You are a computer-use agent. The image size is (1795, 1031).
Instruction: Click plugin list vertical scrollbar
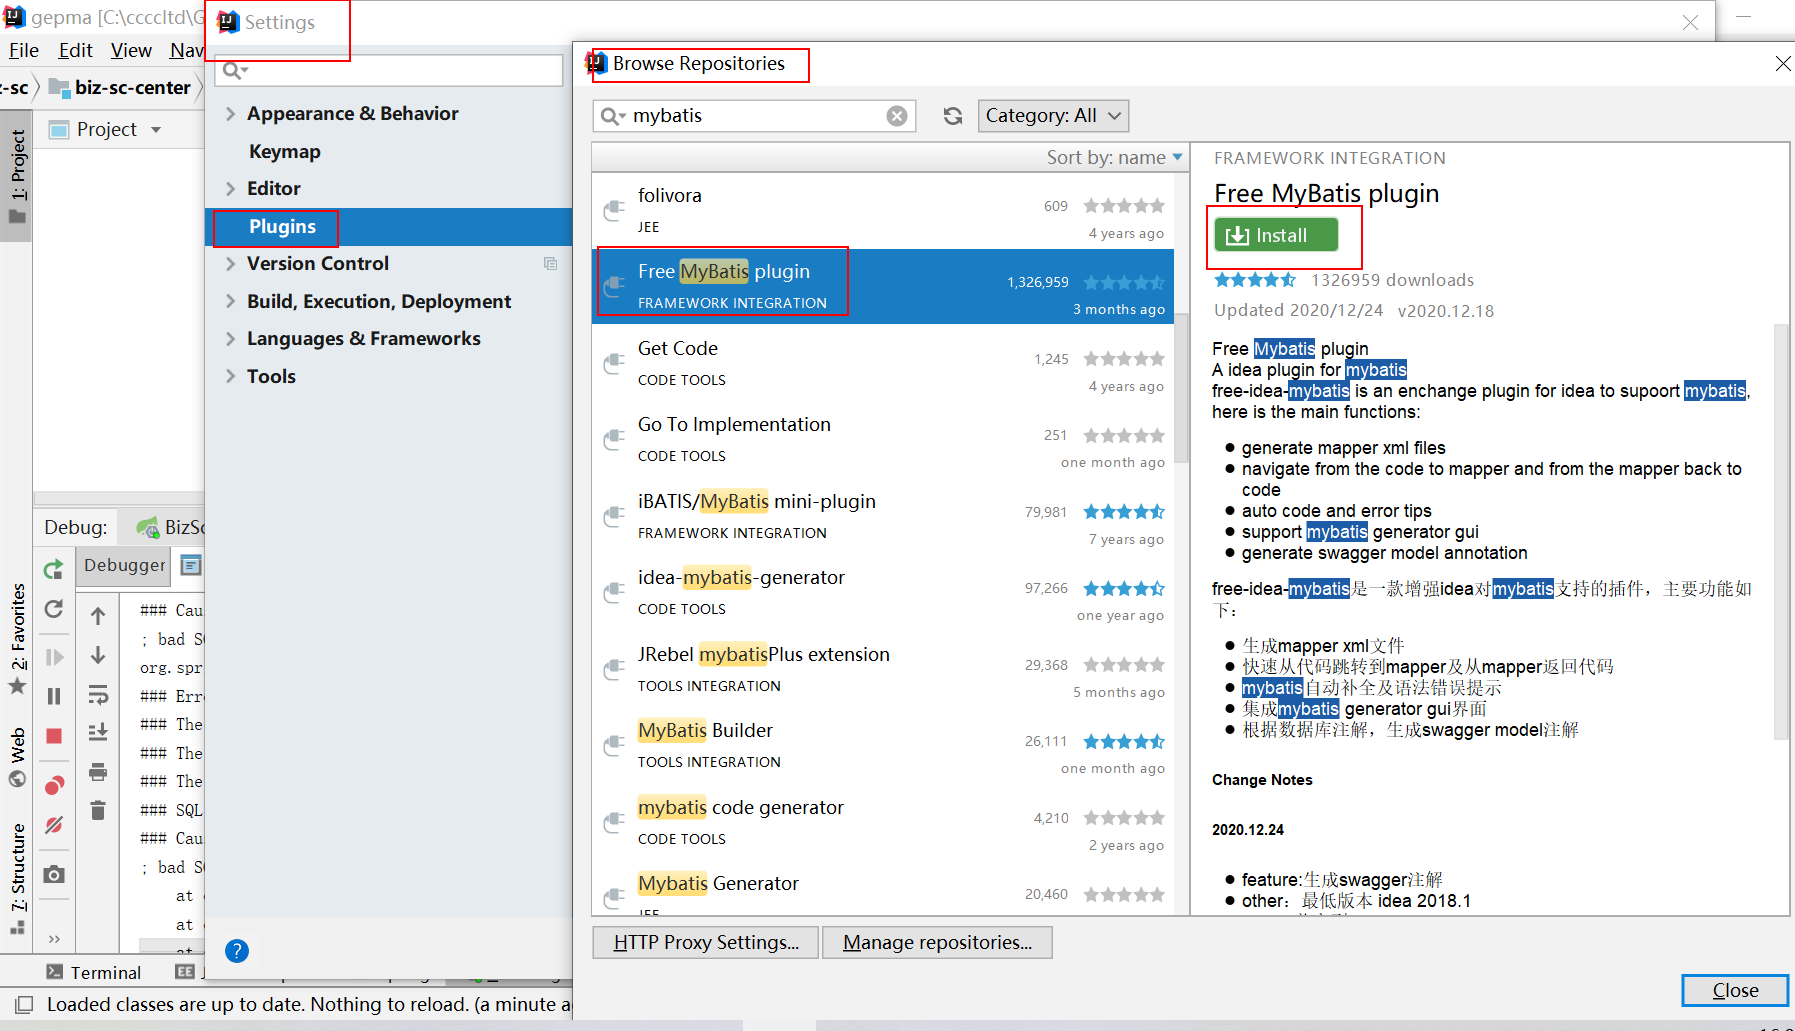1181,388
